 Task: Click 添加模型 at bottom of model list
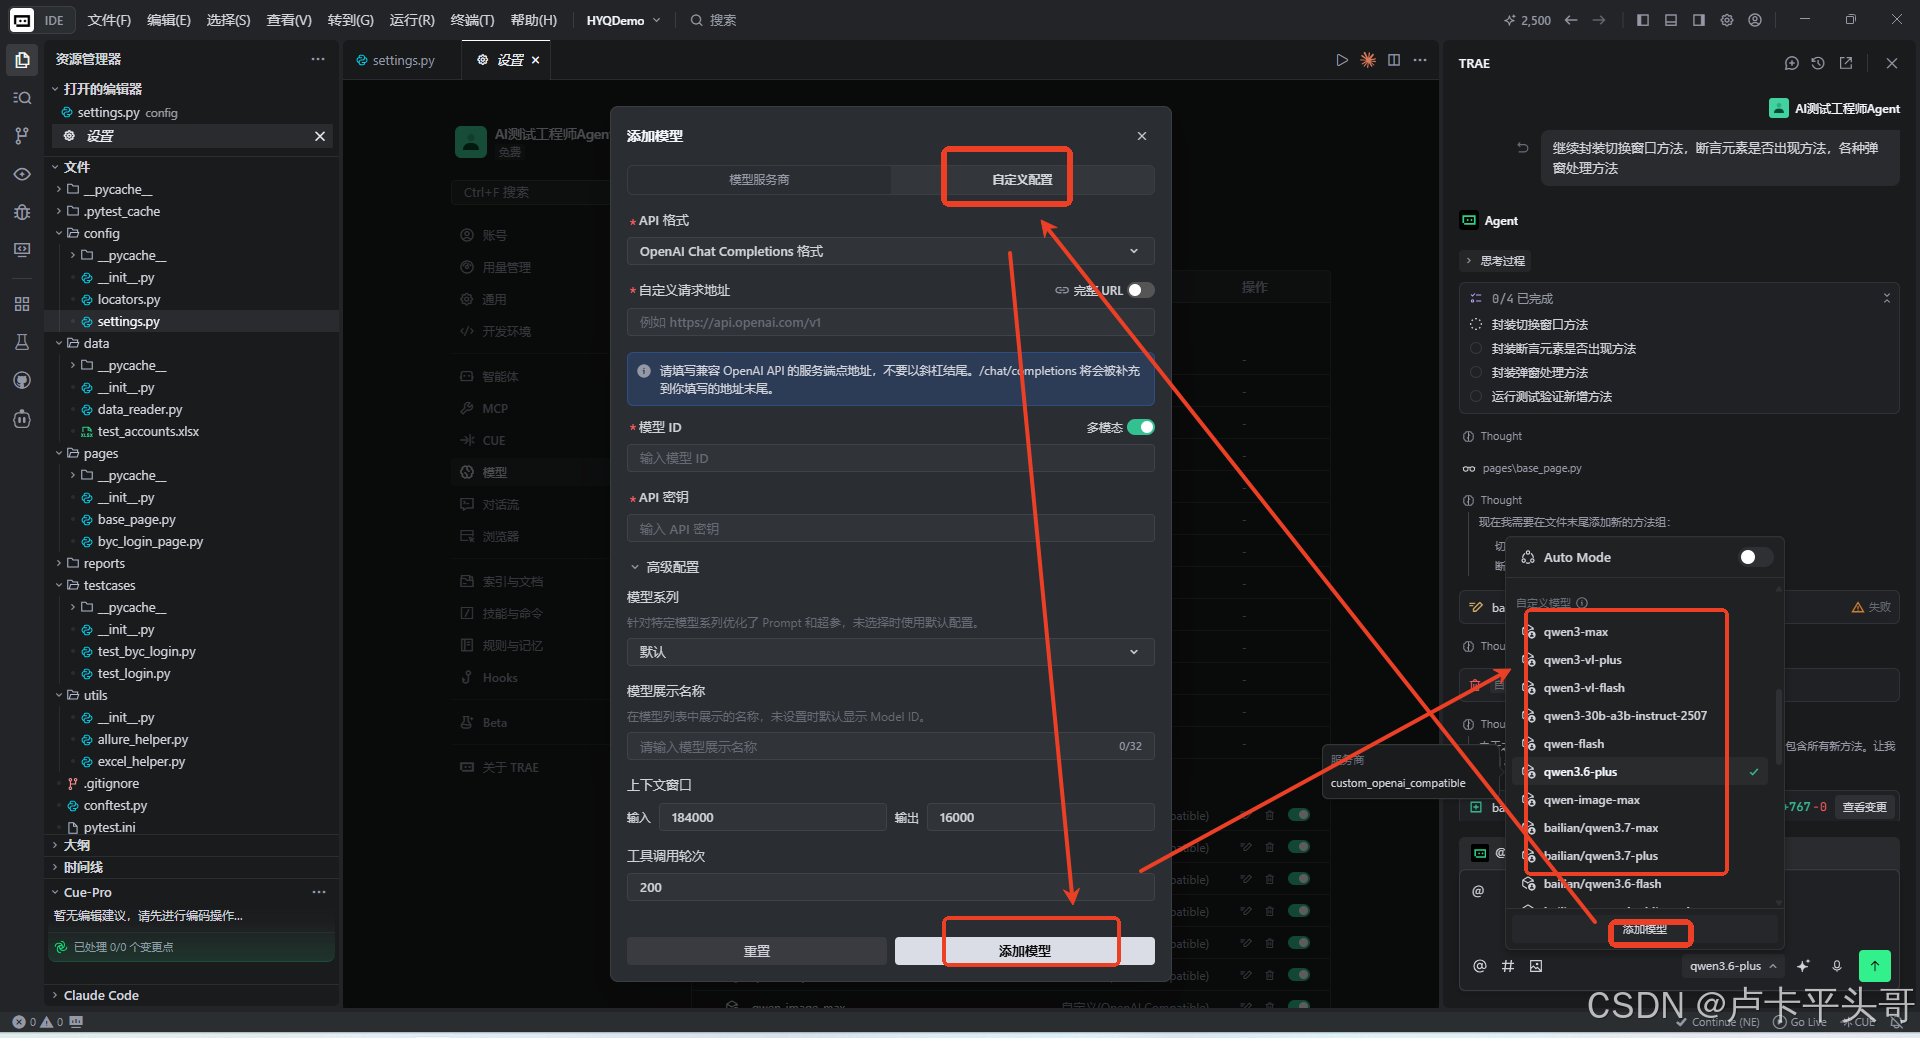1645,930
